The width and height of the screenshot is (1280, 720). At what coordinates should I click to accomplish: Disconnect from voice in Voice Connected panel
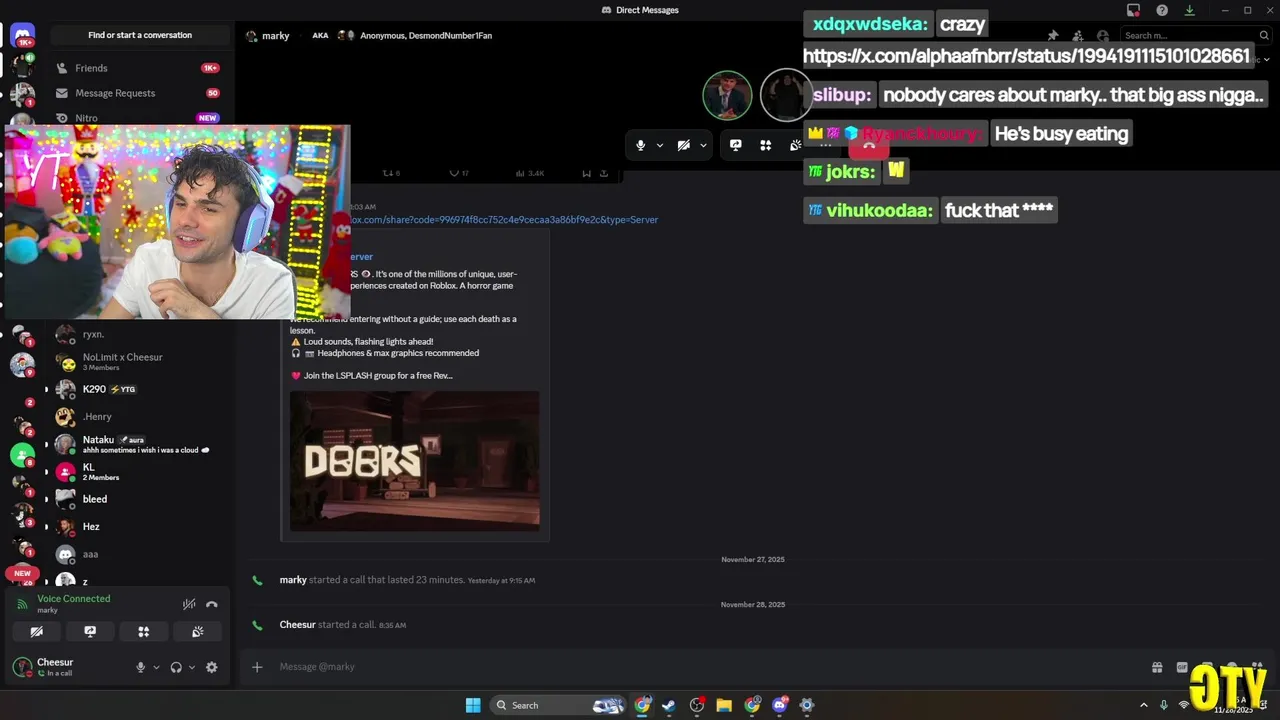pyautogui.click(x=212, y=604)
